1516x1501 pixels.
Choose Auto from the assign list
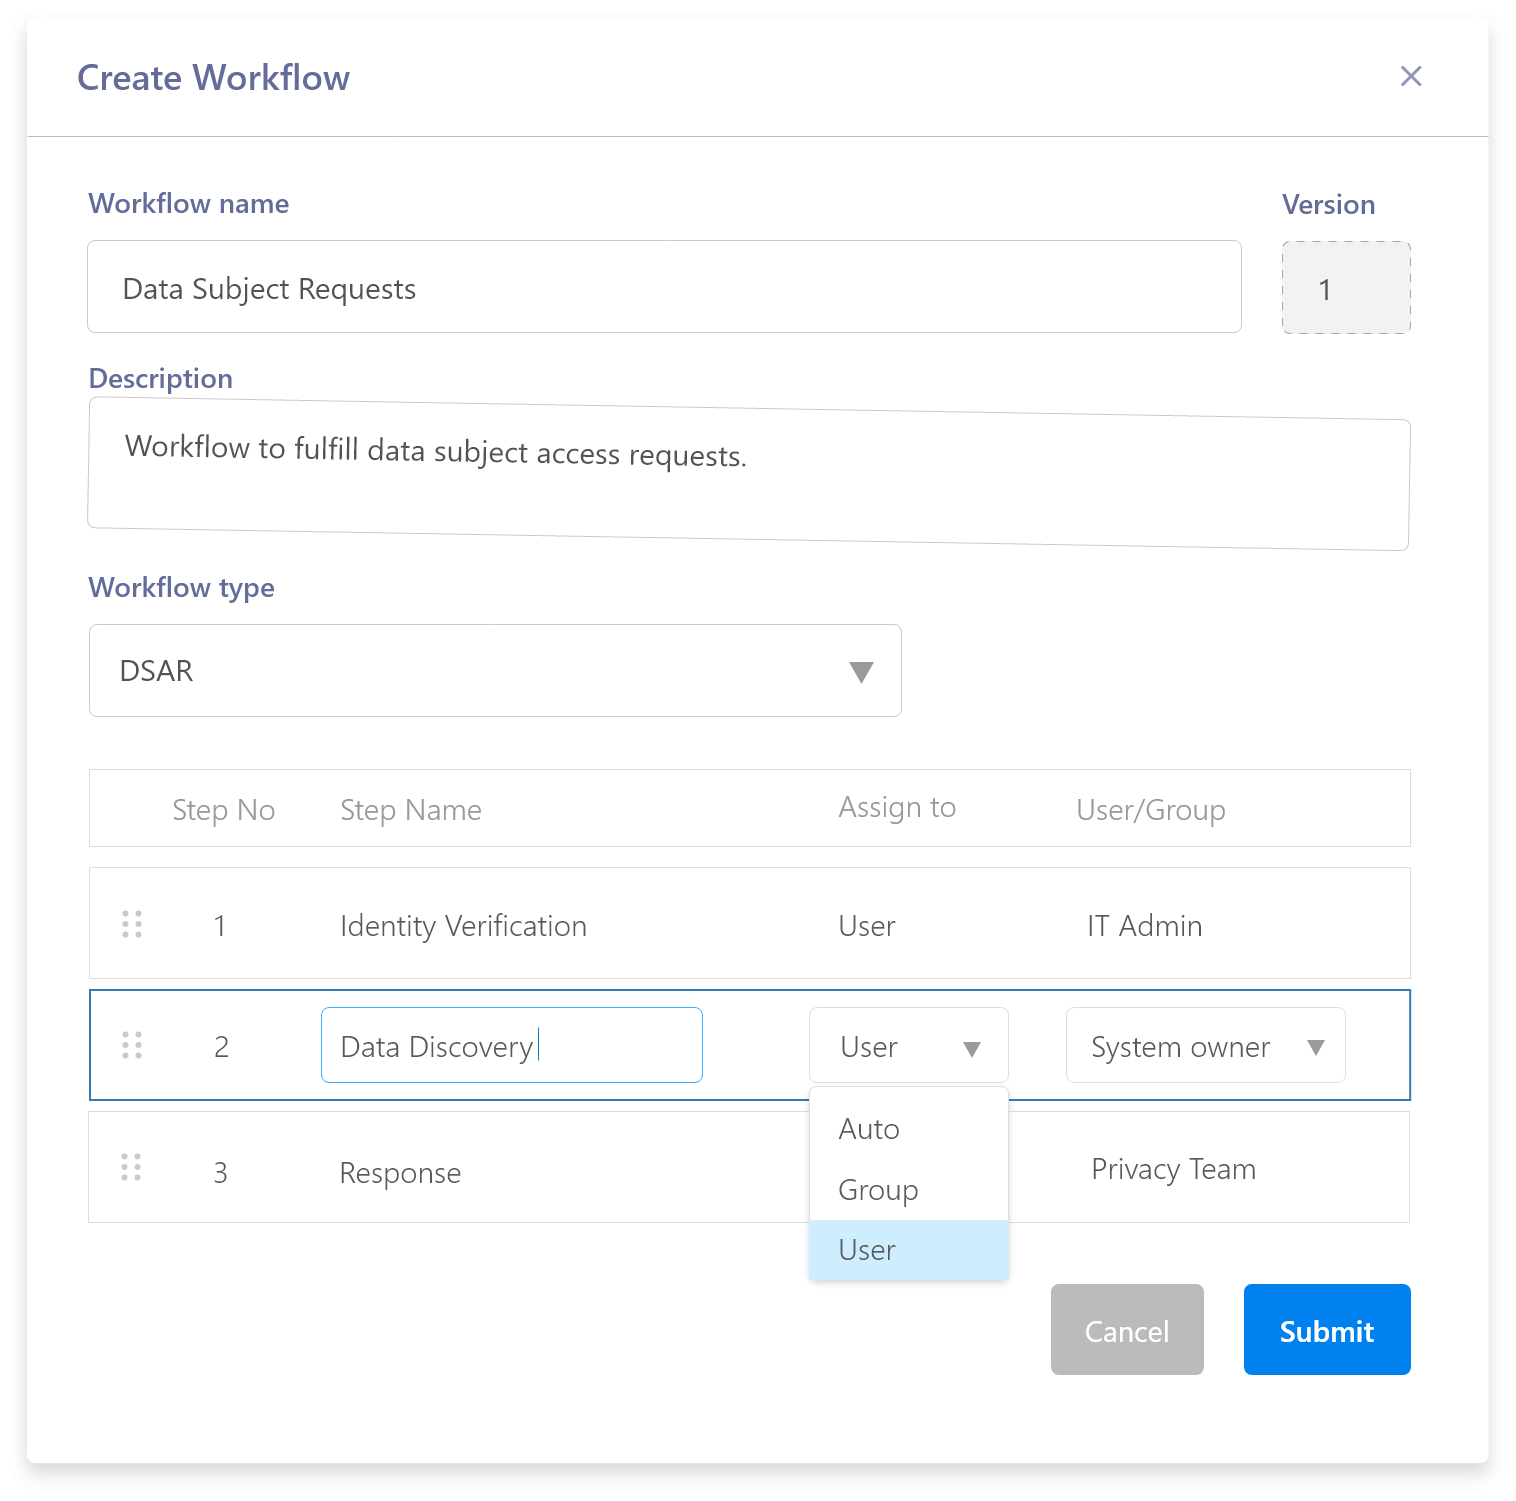[909, 1129]
